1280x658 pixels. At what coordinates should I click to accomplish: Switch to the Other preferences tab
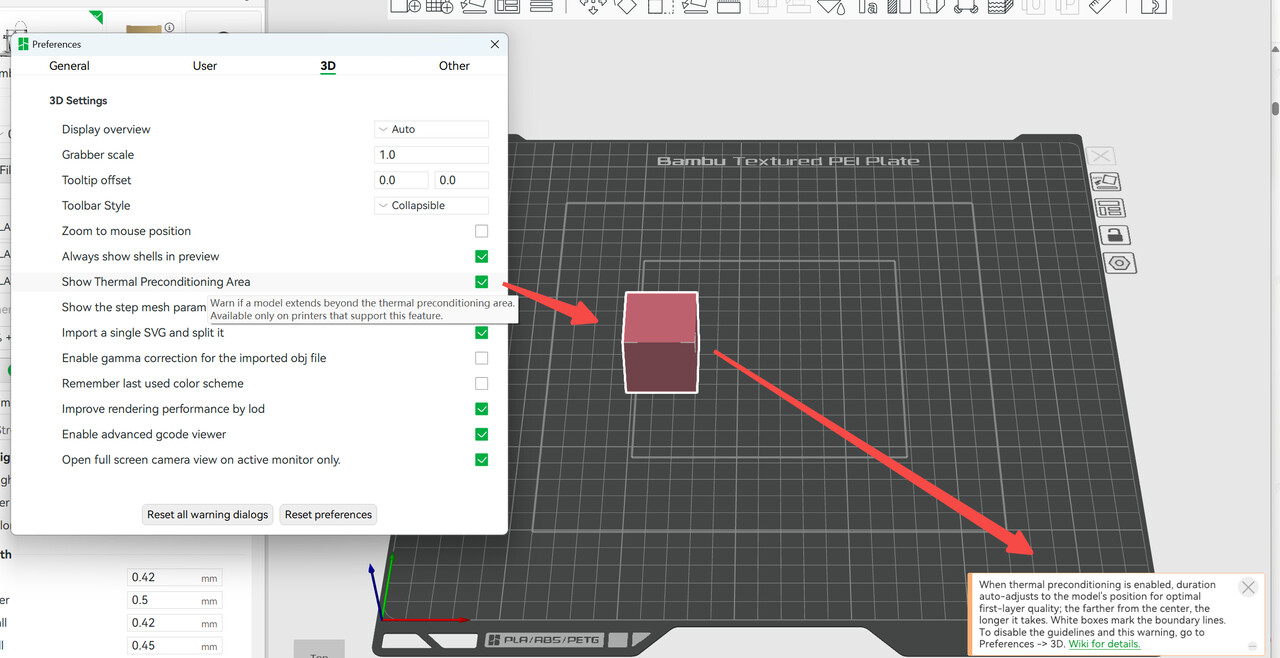click(x=454, y=66)
